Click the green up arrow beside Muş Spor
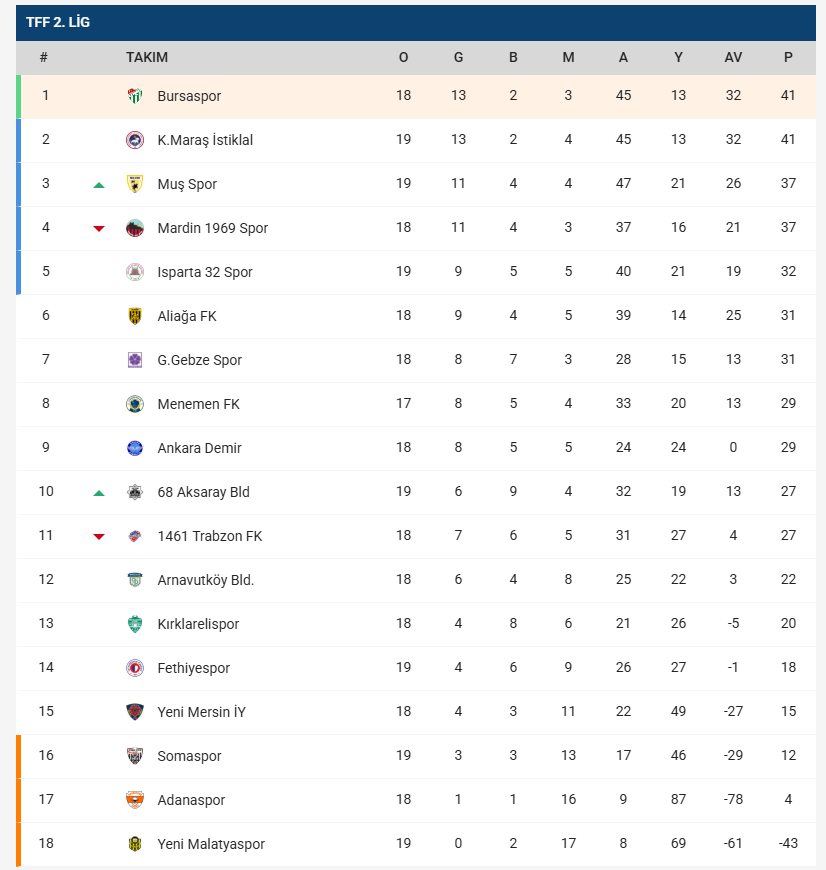 click(99, 185)
